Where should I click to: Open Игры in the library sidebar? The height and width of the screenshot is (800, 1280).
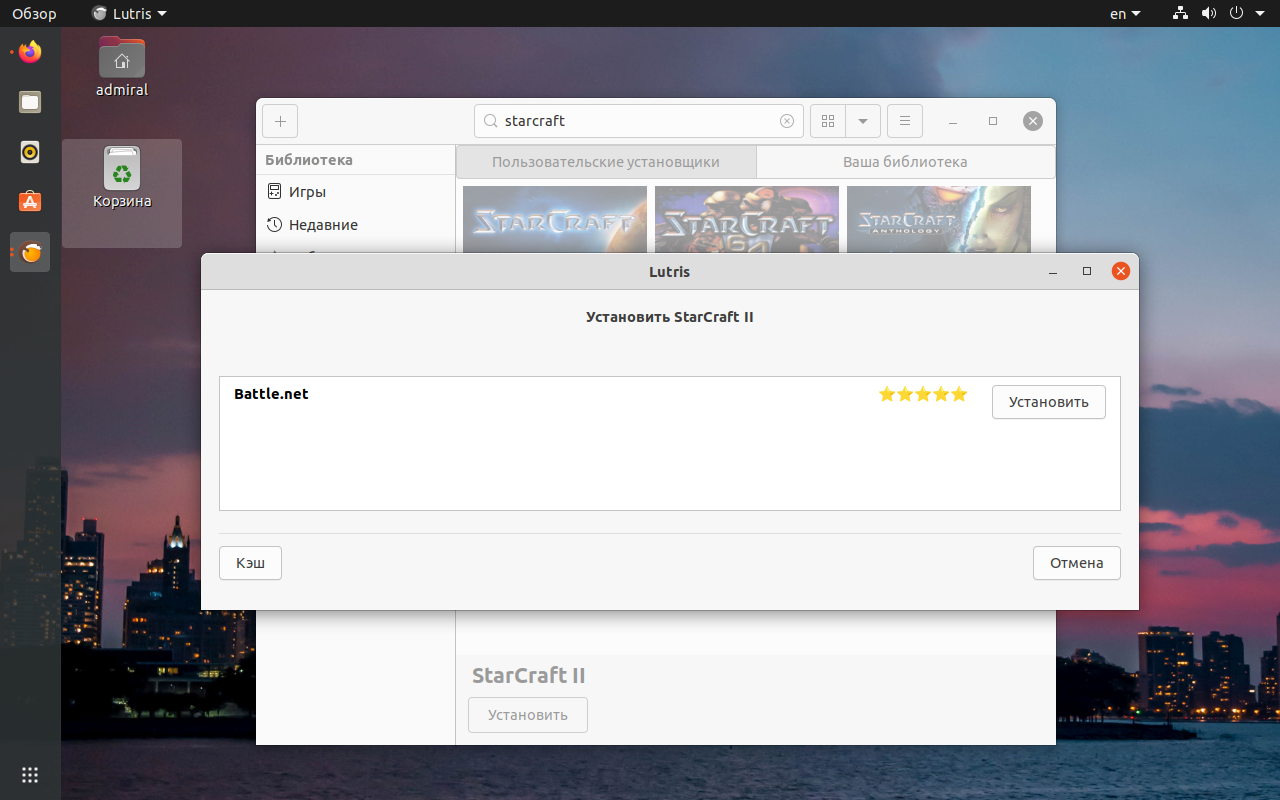[355, 192]
